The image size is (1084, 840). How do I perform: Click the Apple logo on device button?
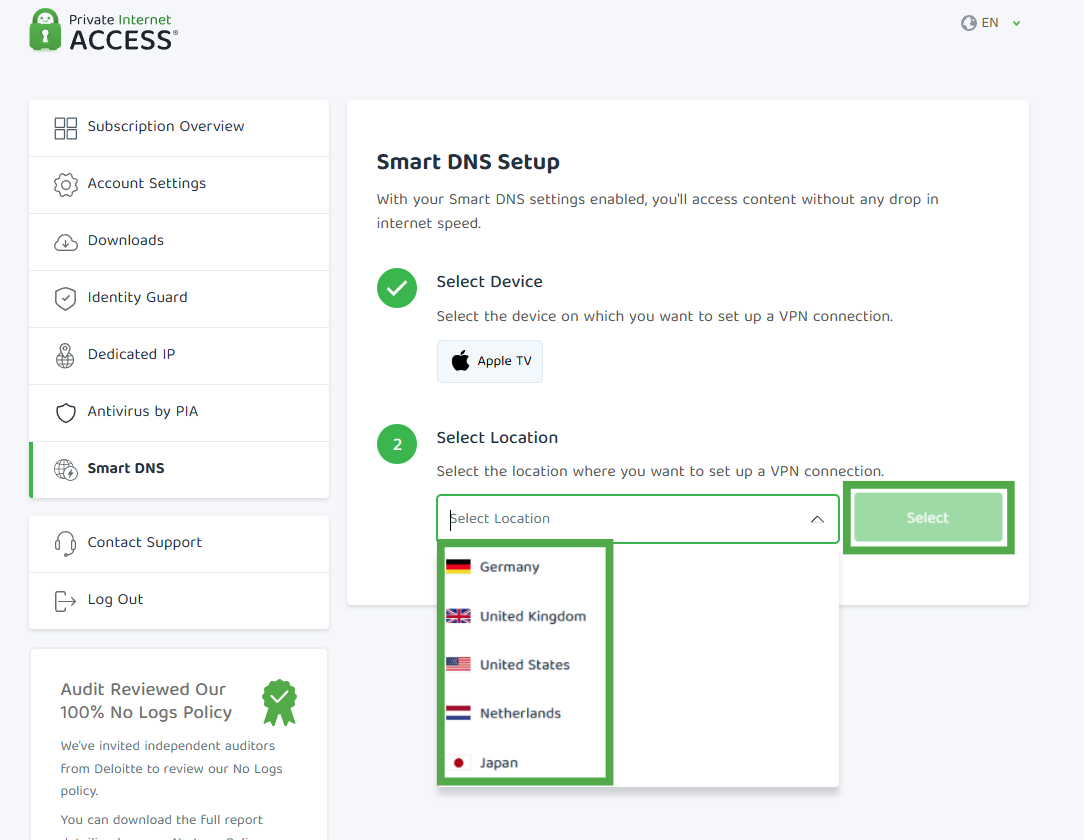tap(460, 360)
